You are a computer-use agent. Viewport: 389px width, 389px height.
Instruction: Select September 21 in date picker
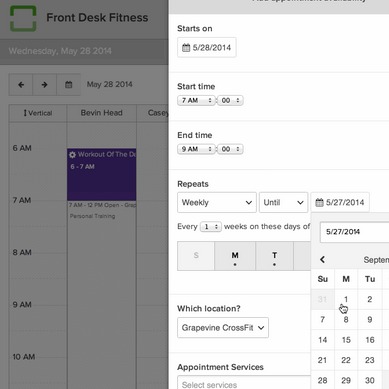[x=322, y=360]
